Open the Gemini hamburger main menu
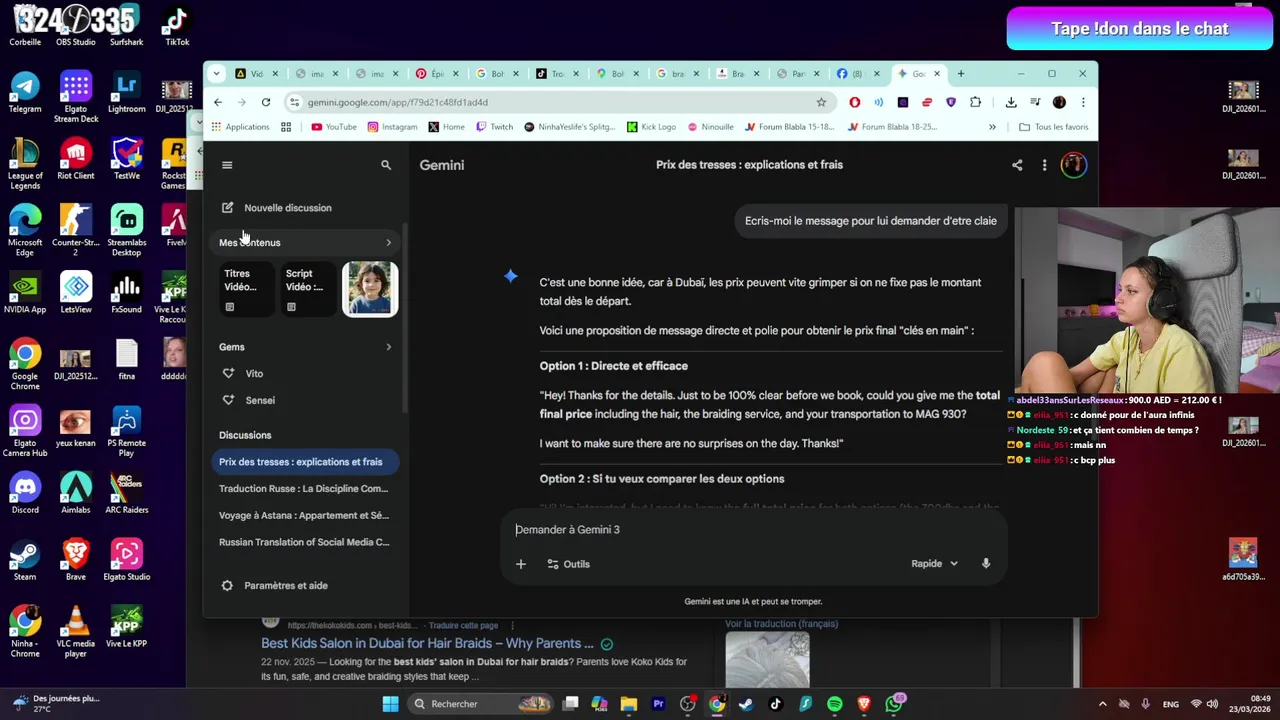Image resolution: width=1280 pixels, height=720 pixels. (x=227, y=165)
